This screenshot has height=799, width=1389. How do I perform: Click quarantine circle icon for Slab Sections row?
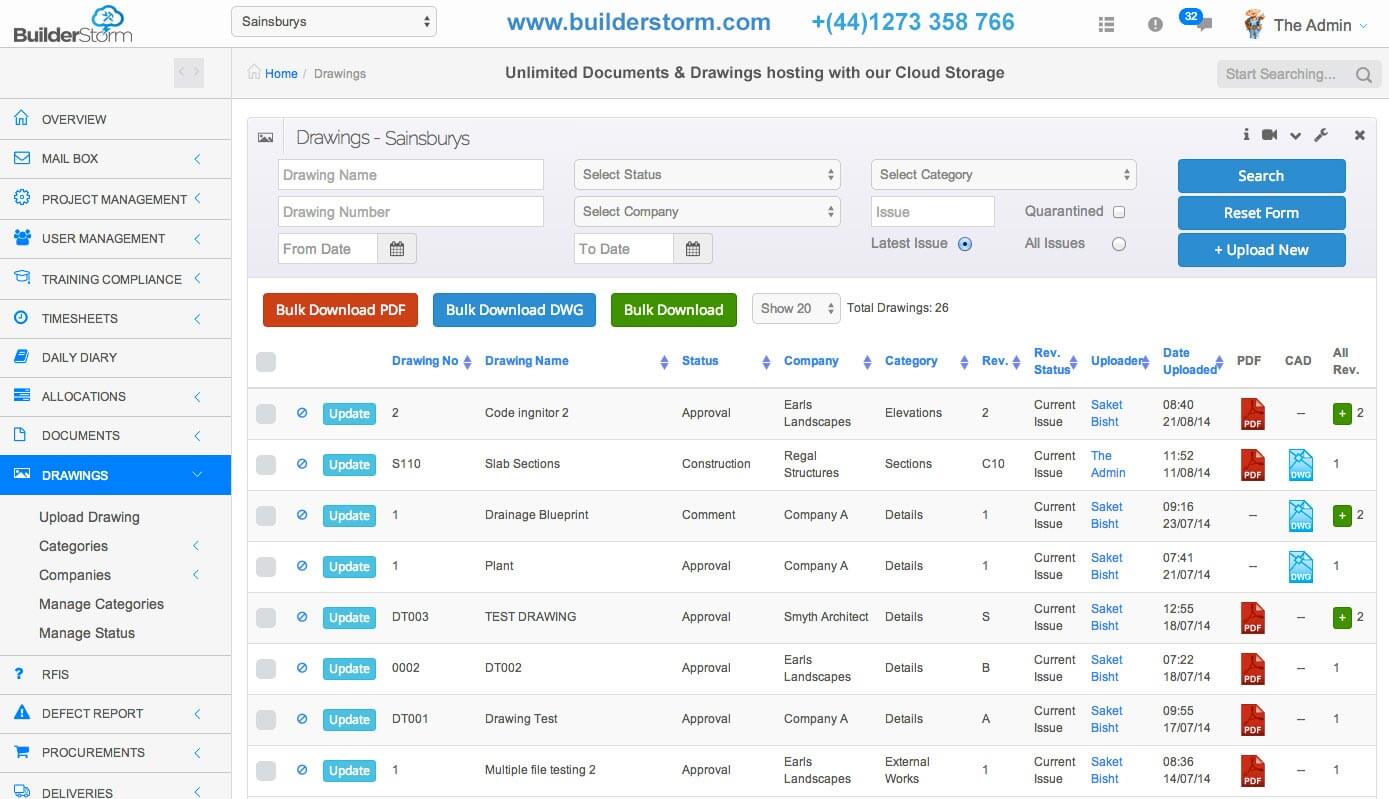click(302, 463)
